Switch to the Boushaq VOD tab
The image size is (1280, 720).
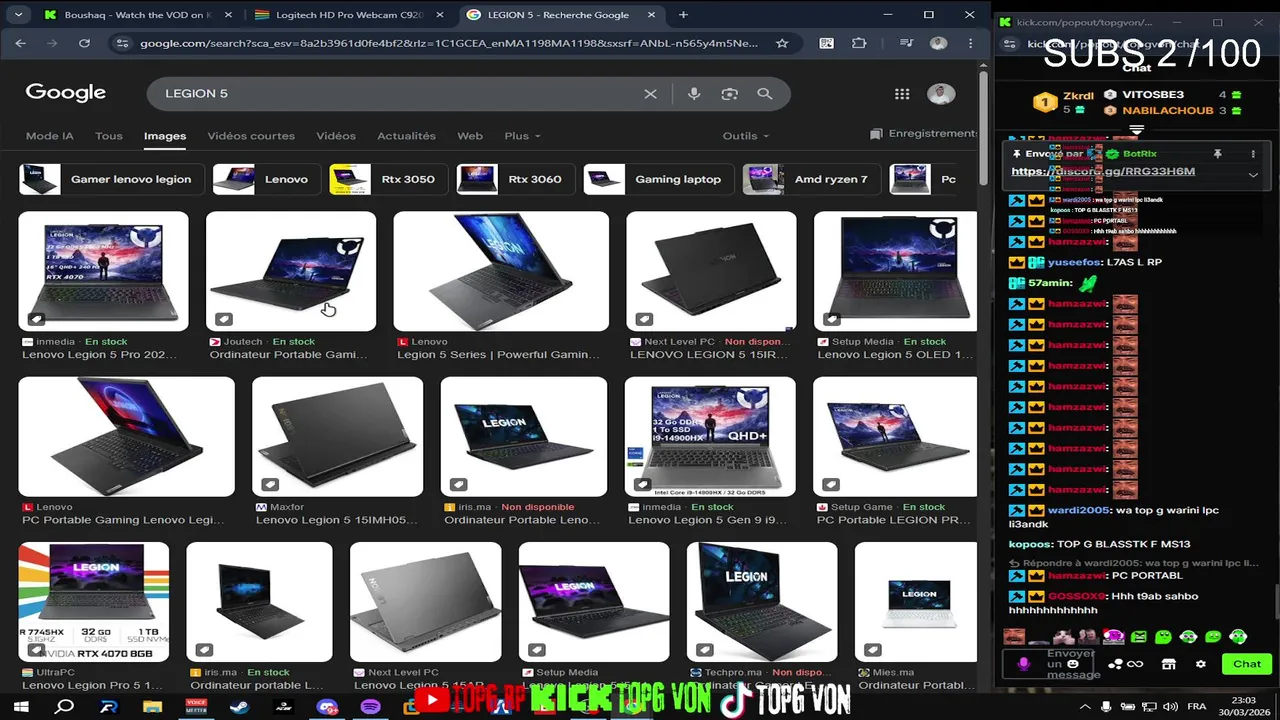[137, 15]
